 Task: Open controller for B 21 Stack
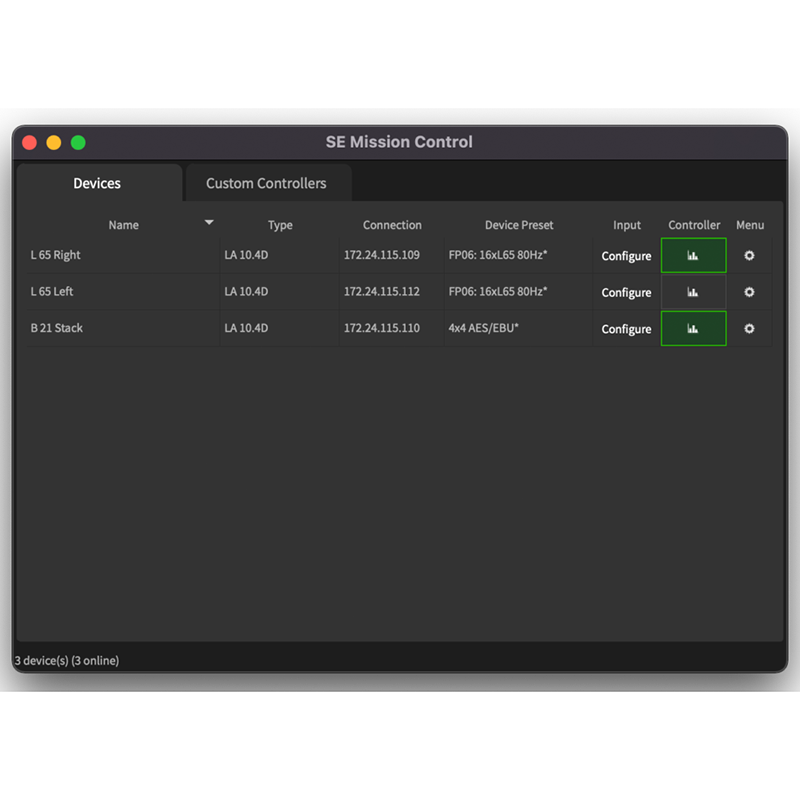coord(693,329)
